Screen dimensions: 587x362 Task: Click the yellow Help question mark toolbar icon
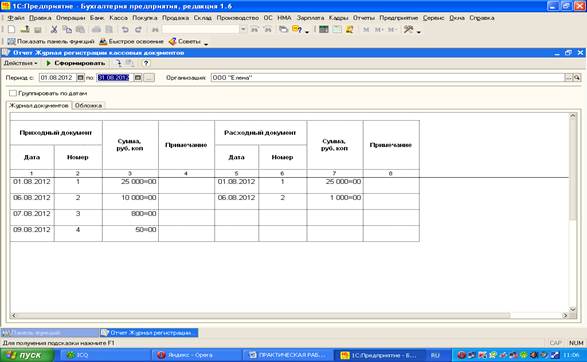tap(296, 29)
